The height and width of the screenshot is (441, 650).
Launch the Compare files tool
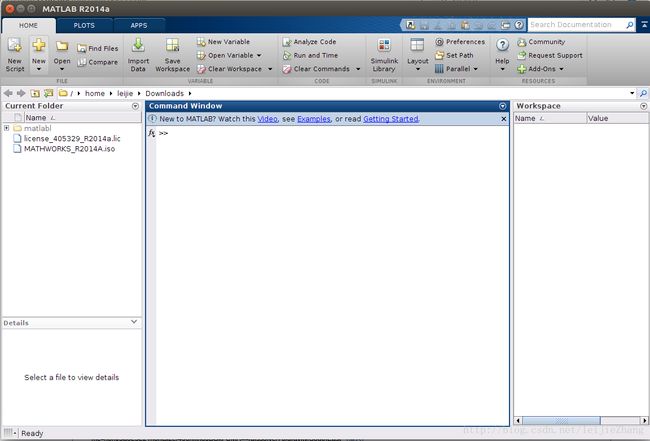pyautogui.click(x=98, y=62)
